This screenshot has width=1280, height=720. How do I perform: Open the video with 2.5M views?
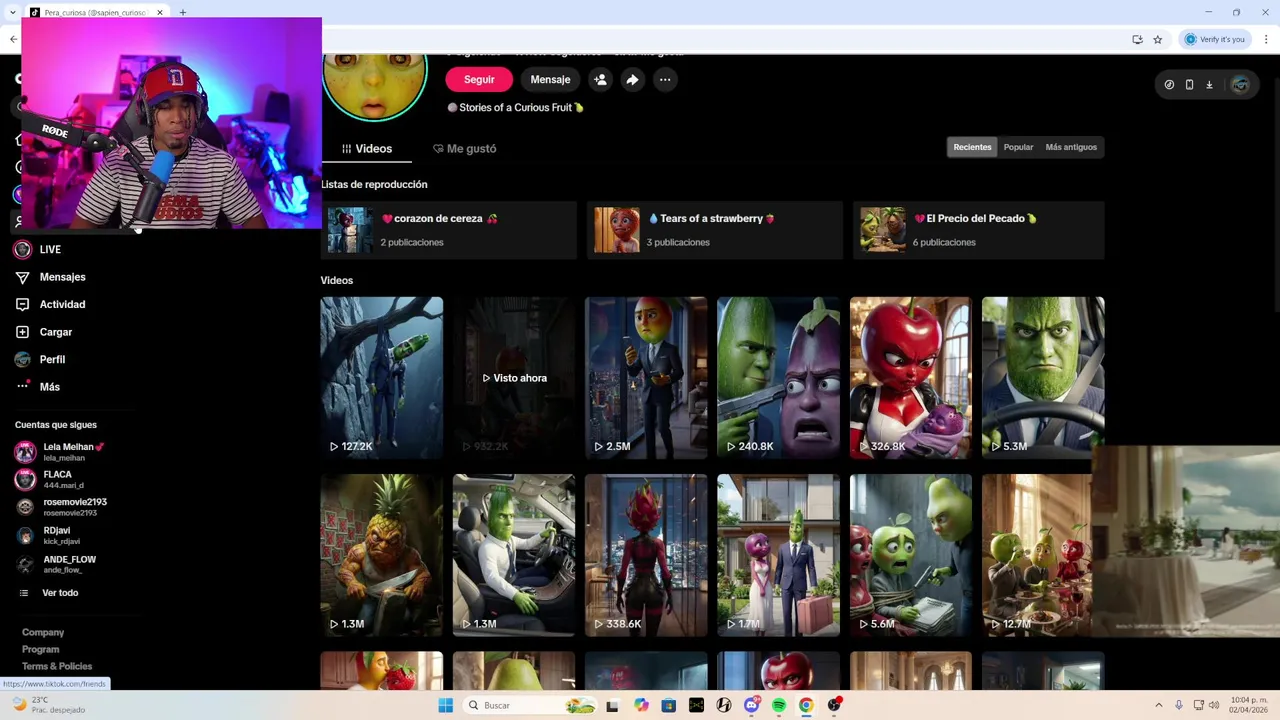click(x=646, y=378)
